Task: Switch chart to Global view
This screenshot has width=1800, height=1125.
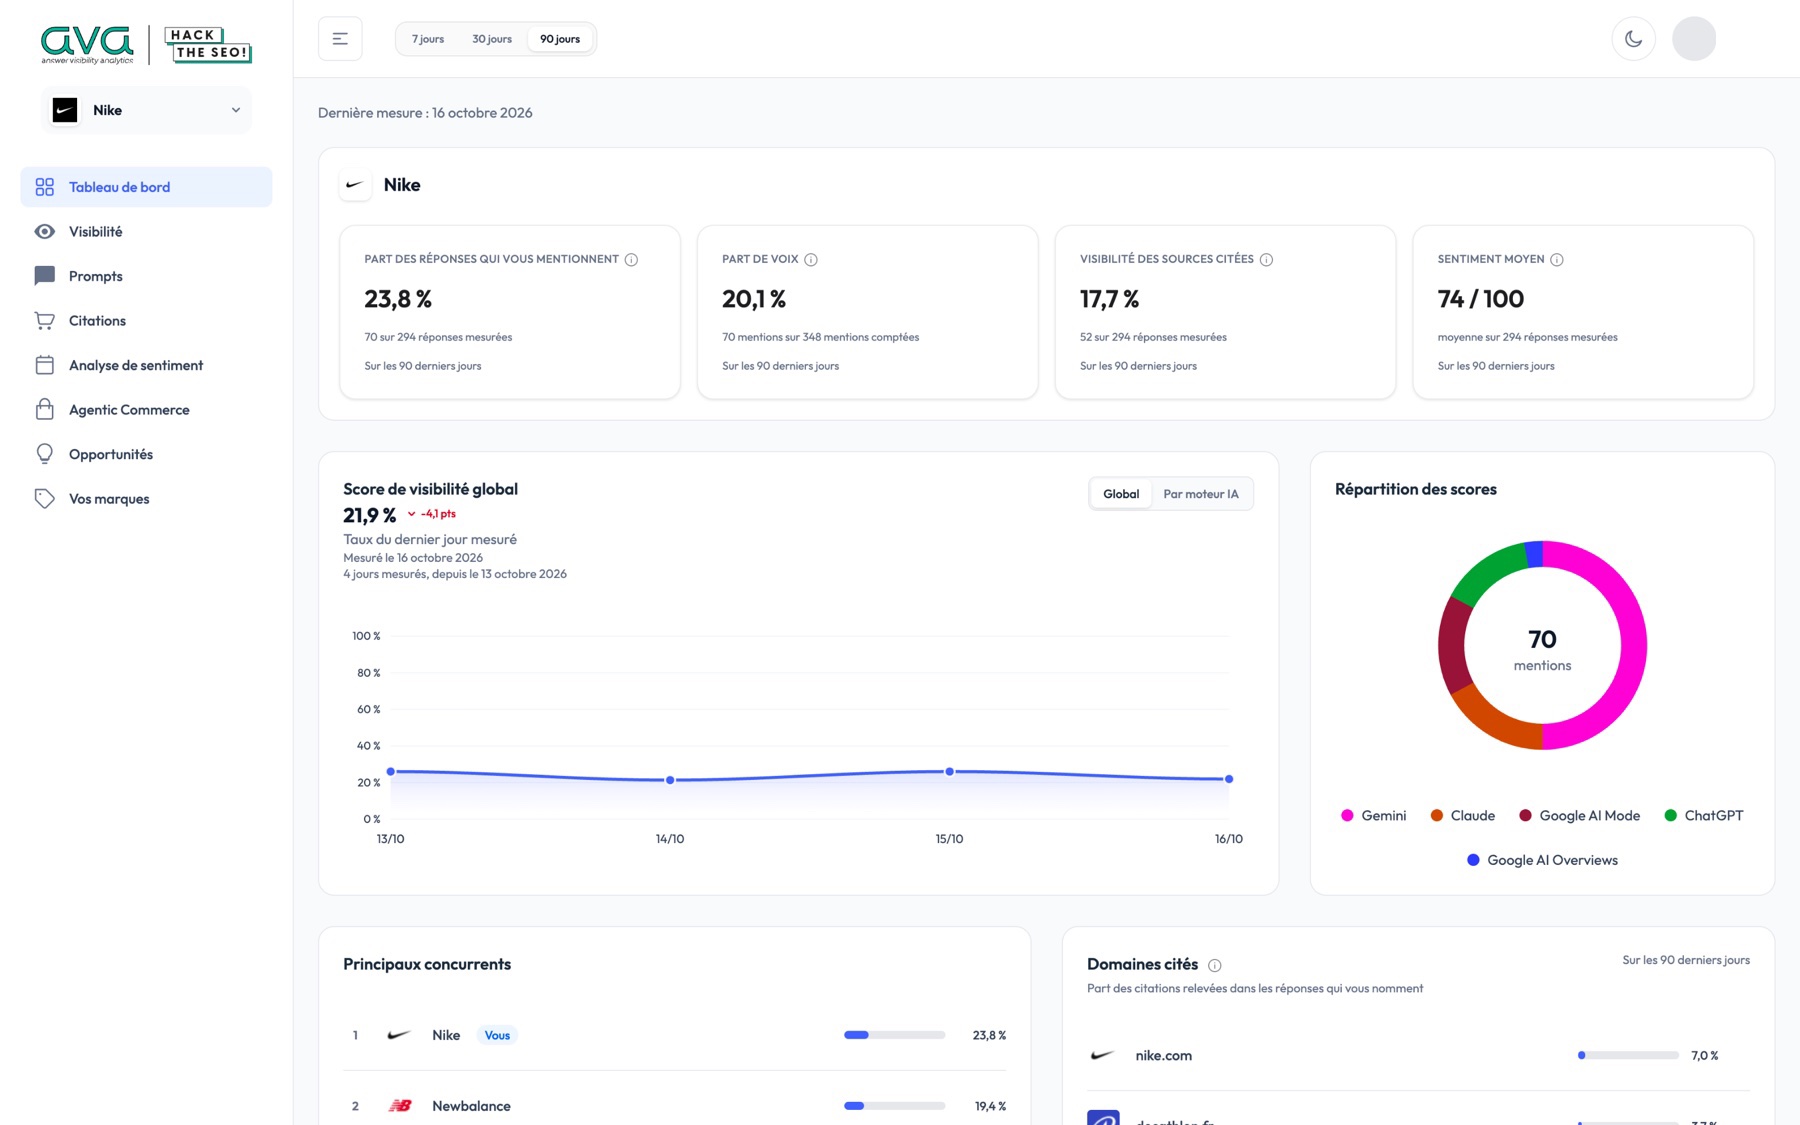Action: coord(1121,494)
